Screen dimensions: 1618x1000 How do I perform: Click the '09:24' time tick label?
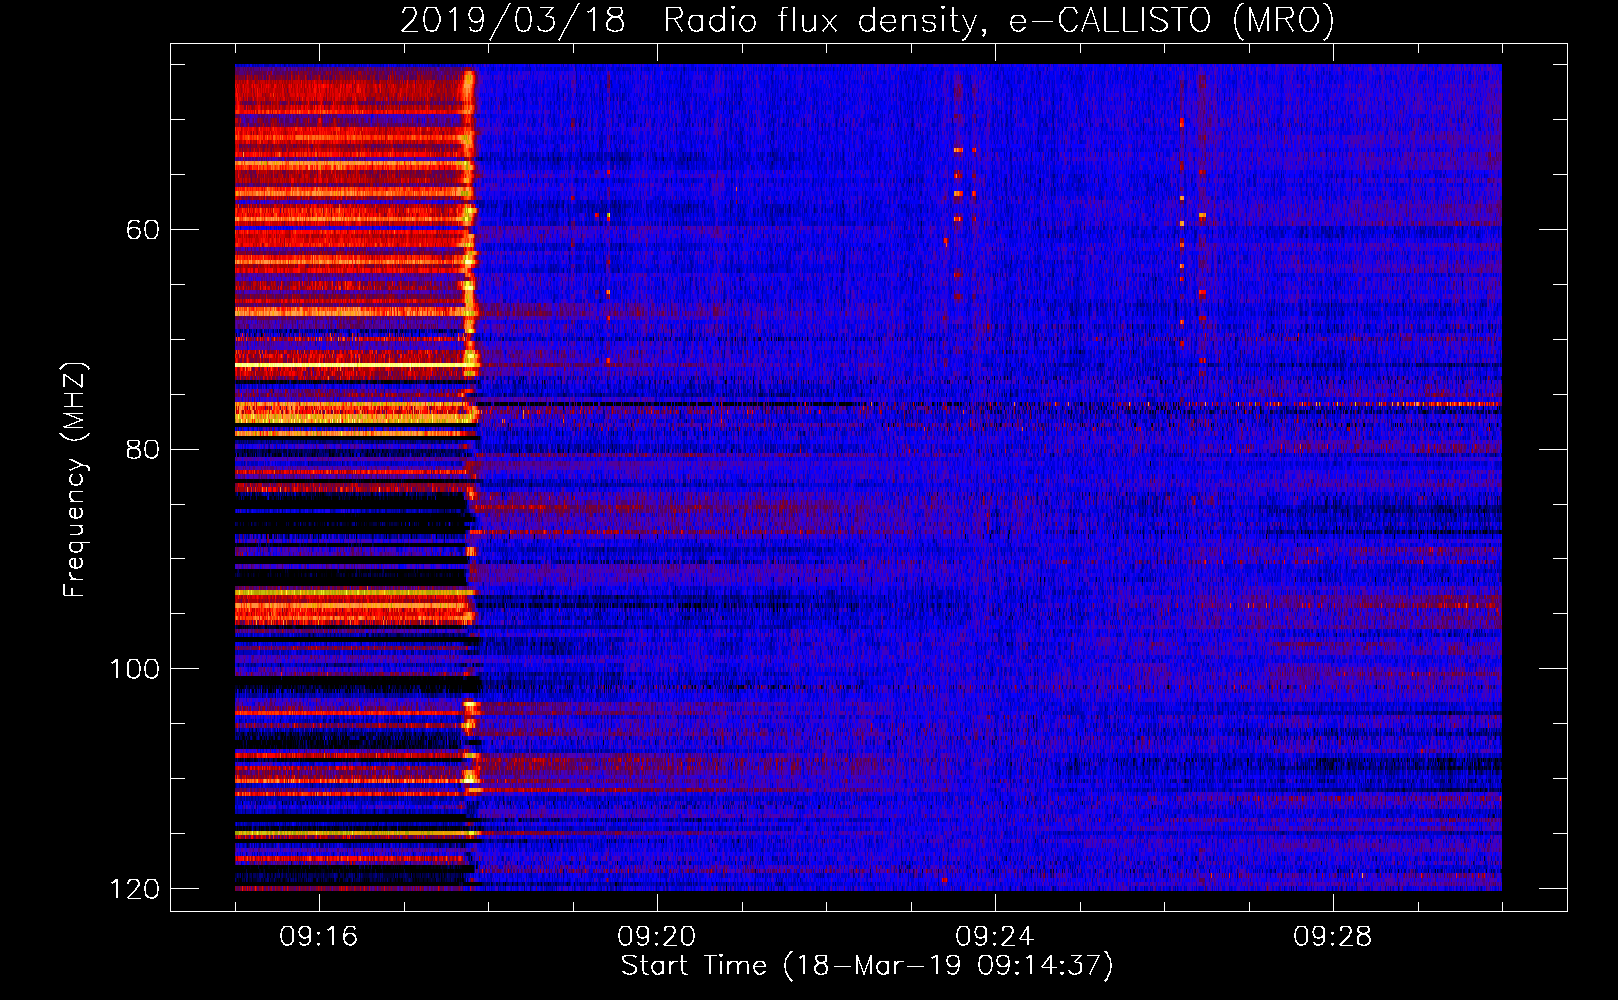(x=995, y=937)
